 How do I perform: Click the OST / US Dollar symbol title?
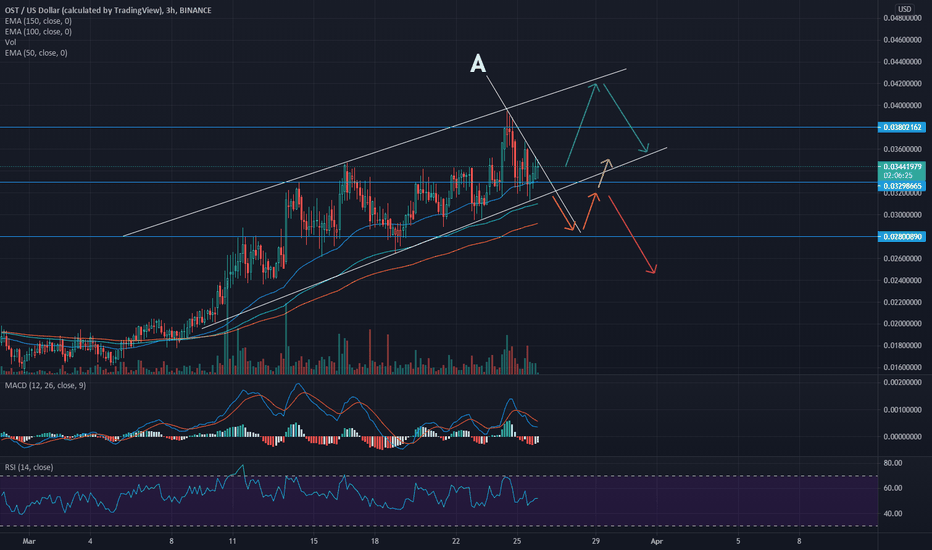pos(108,10)
